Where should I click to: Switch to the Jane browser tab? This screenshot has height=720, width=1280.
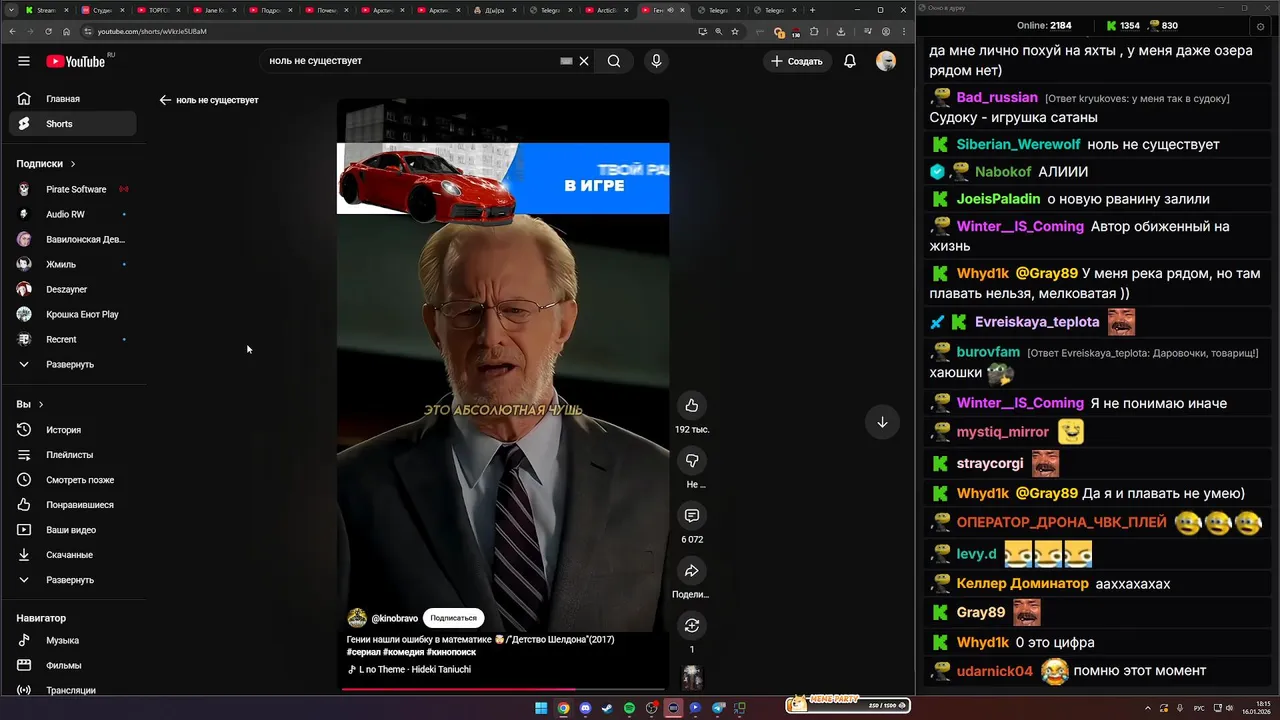215,10
